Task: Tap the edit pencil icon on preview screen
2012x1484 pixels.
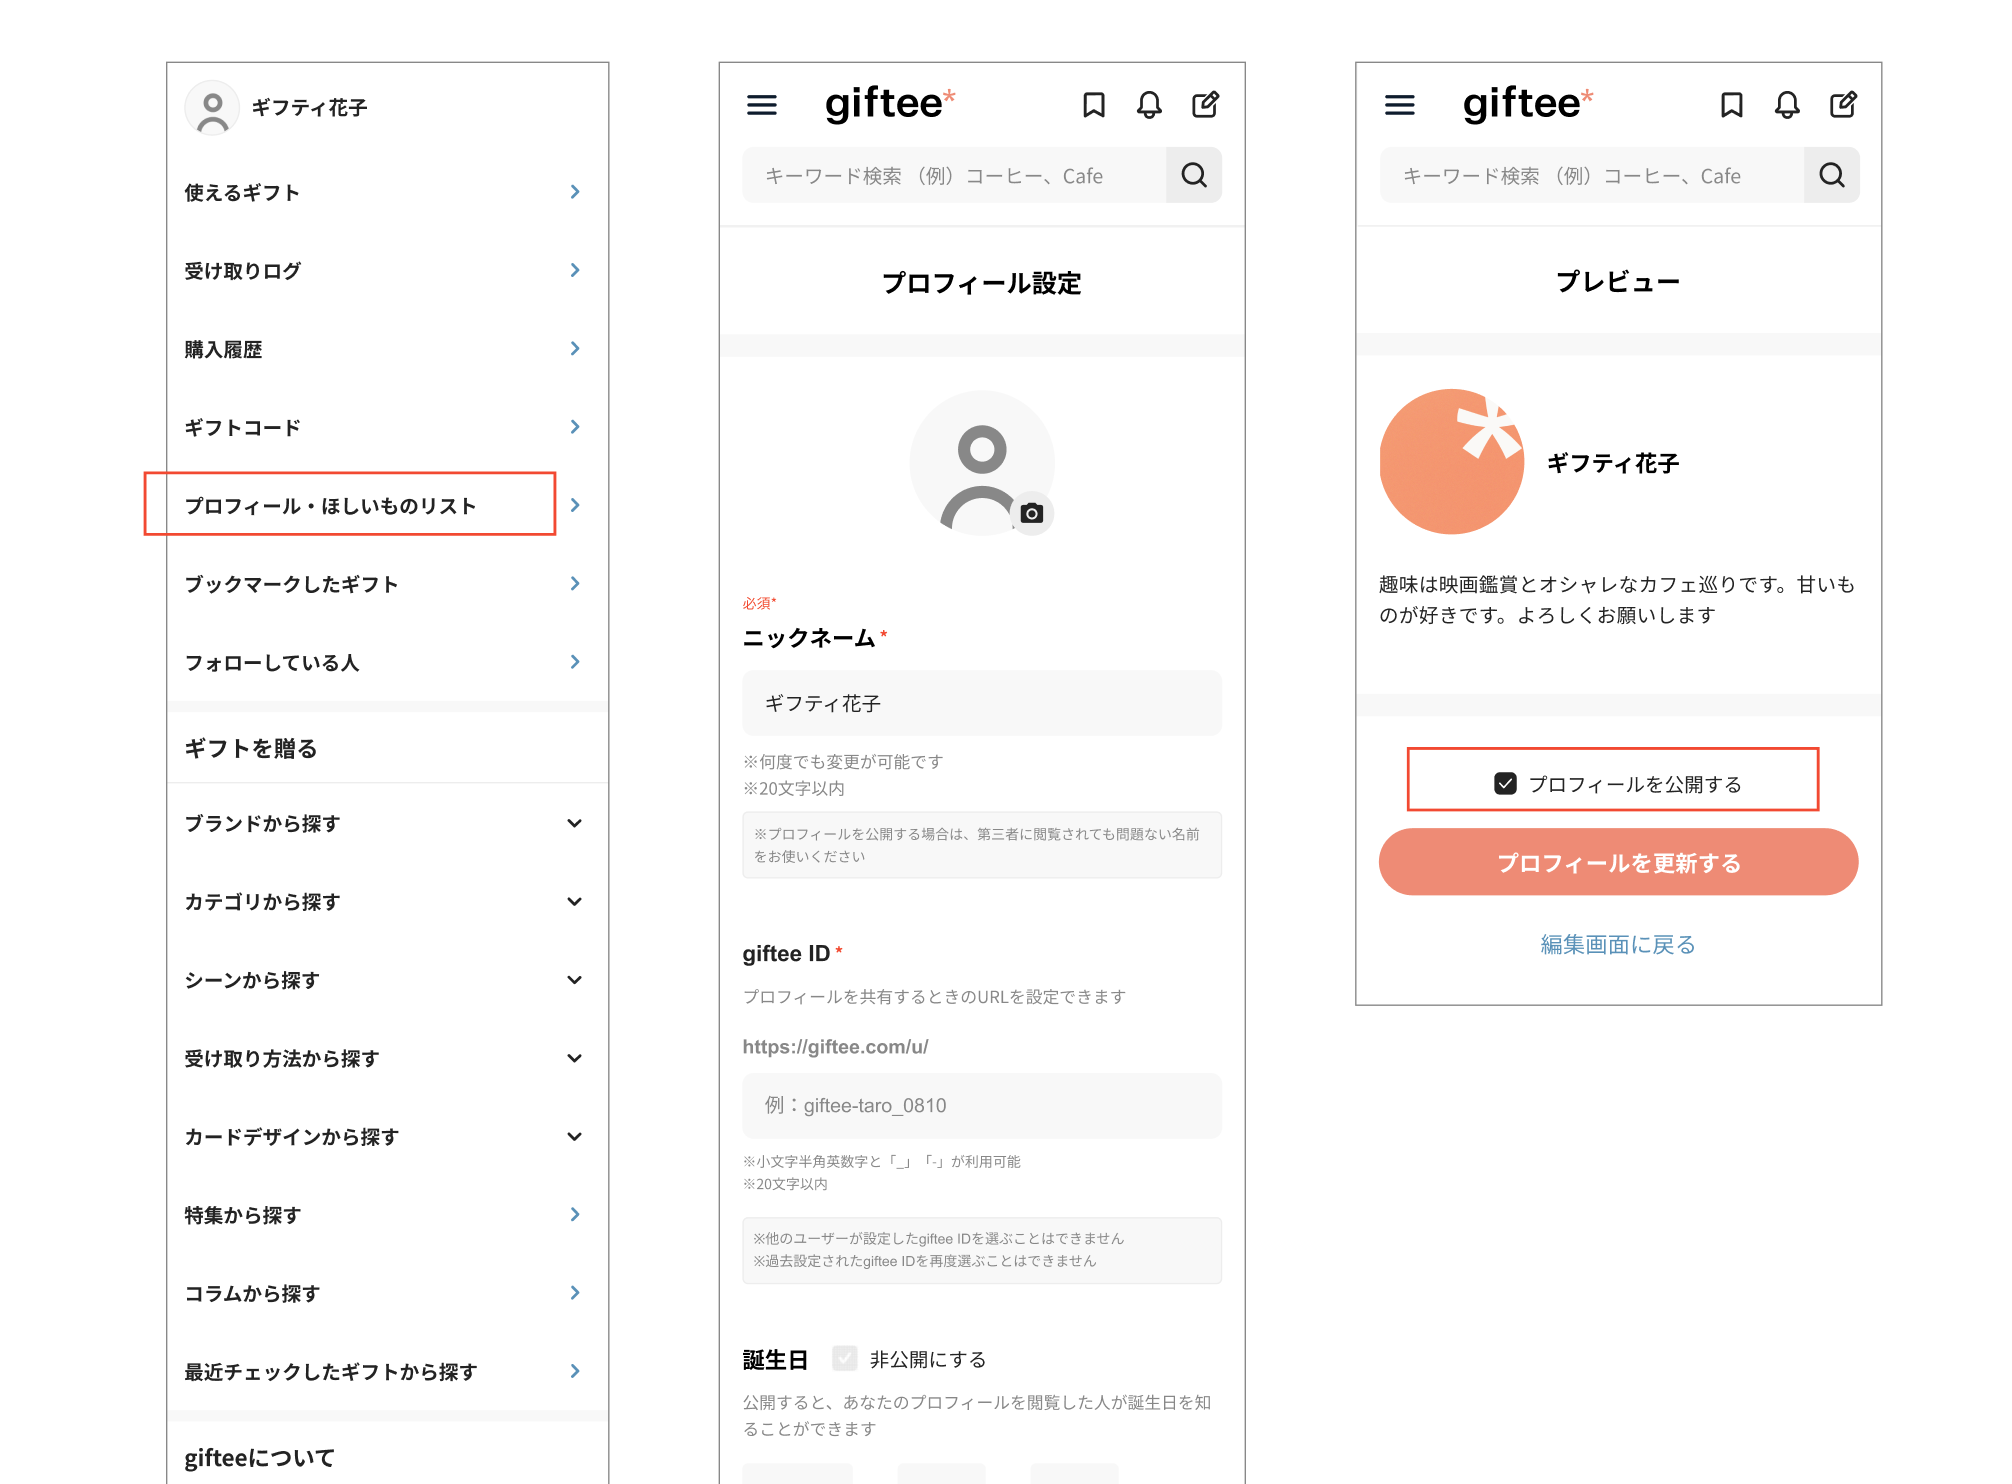Action: click(1844, 104)
